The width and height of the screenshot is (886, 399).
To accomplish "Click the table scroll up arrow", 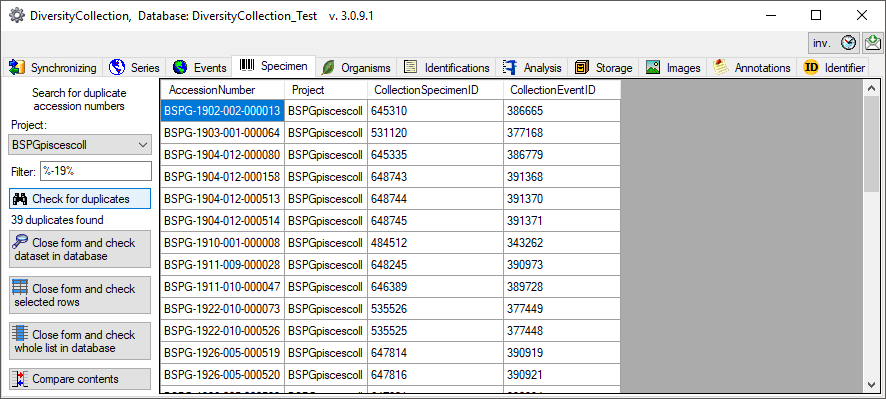I will pyautogui.click(x=871, y=88).
